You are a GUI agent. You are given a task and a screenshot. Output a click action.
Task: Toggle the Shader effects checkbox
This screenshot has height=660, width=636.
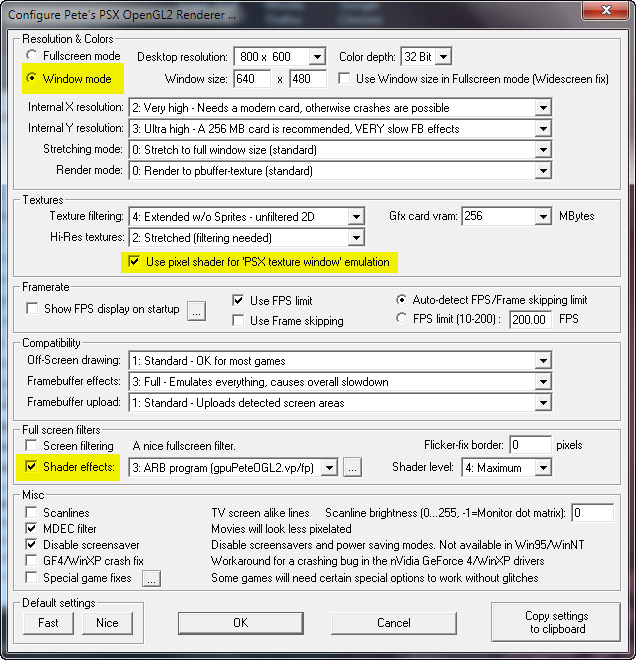click(x=31, y=466)
